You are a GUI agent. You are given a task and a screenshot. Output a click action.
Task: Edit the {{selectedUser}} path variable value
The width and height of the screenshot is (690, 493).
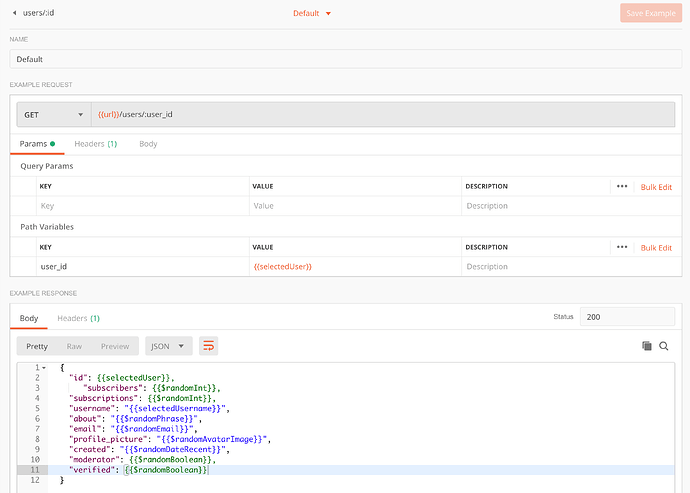355,267
